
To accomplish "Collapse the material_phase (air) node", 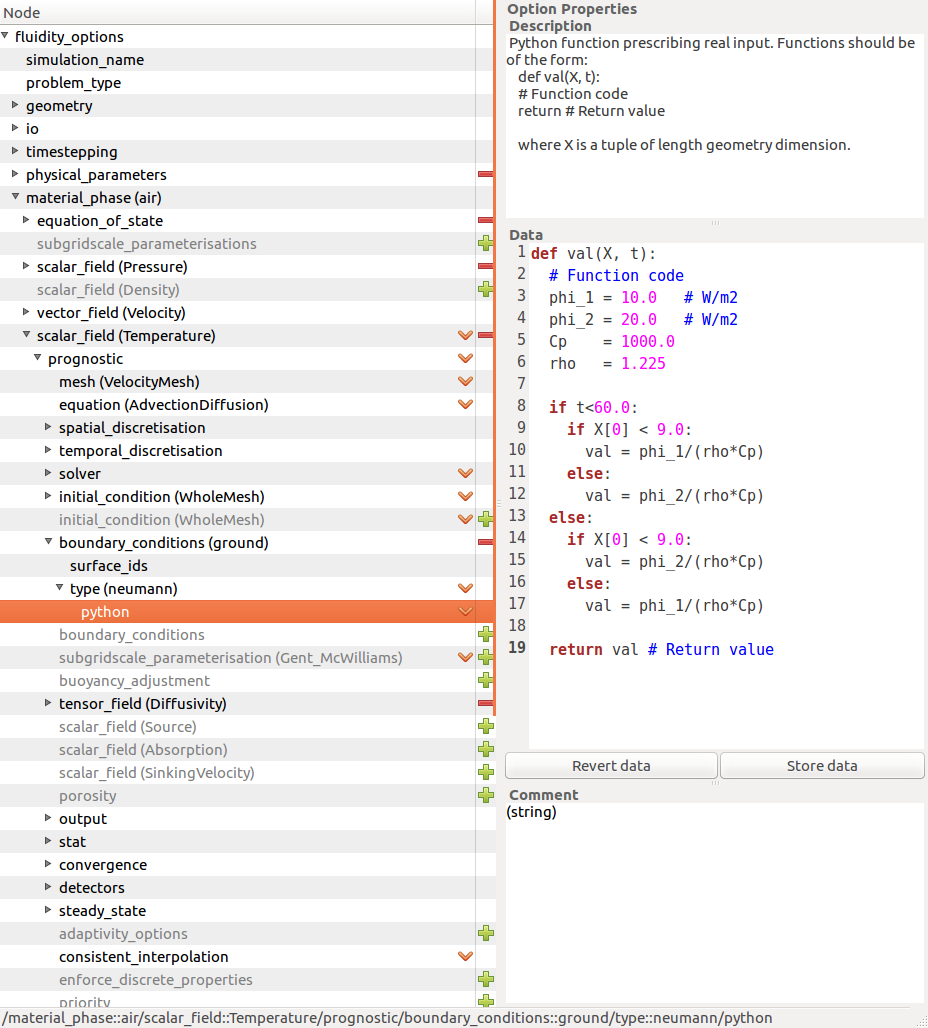I will [15, 197].
